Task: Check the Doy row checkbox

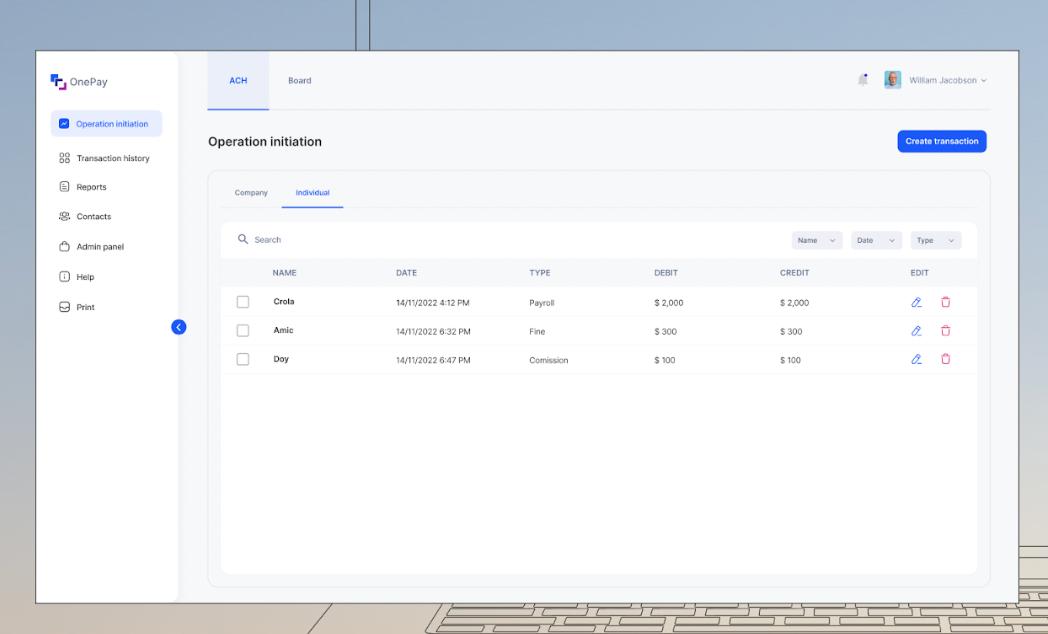Action: tap(242, 360)
